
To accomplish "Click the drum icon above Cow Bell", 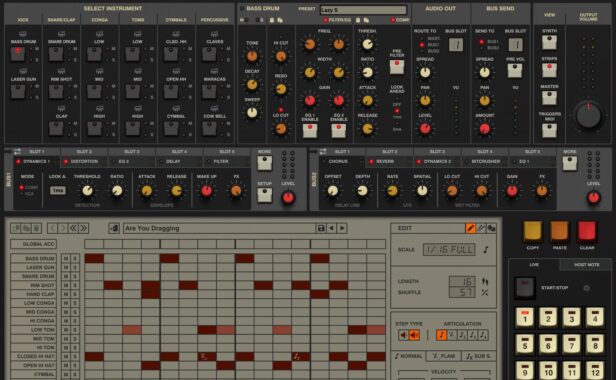I will point(214,108).
